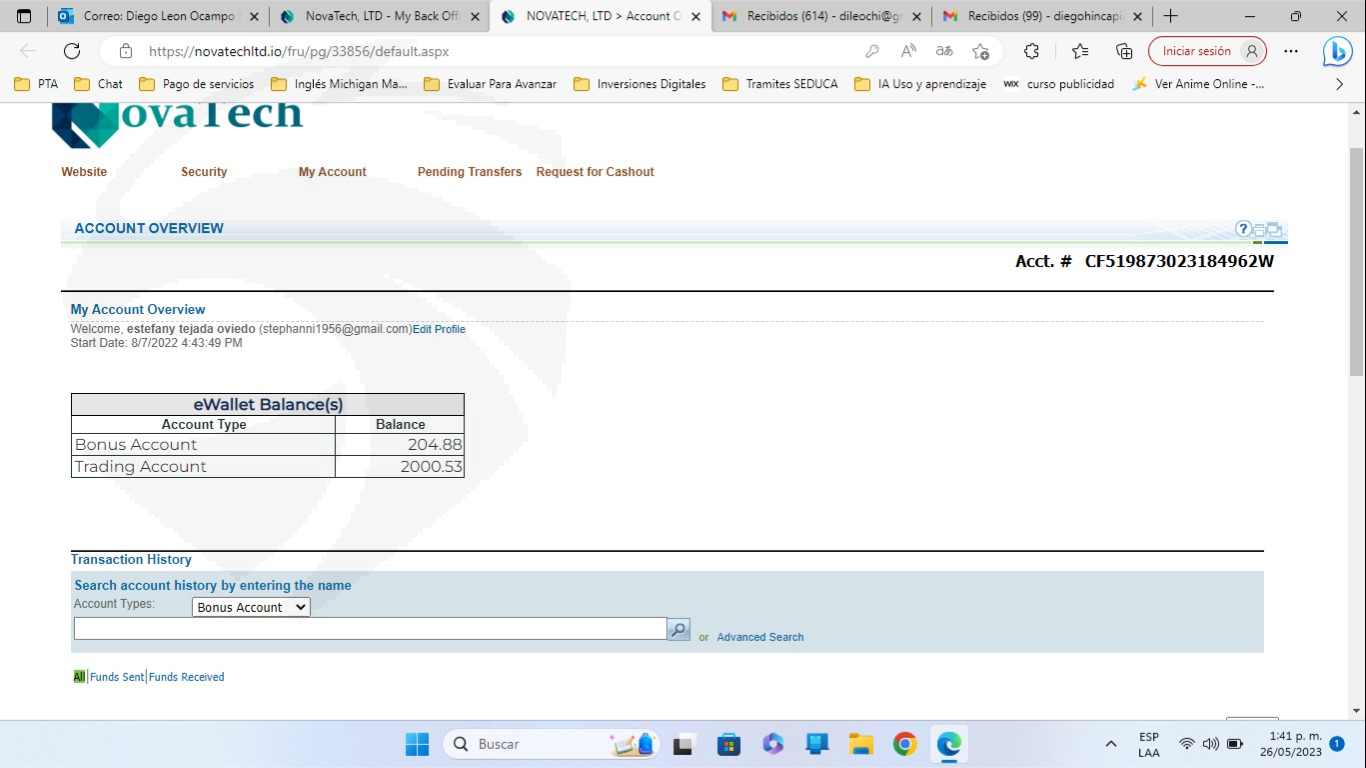
Task: Open Security menu item
Action: [x=204, y=172]
